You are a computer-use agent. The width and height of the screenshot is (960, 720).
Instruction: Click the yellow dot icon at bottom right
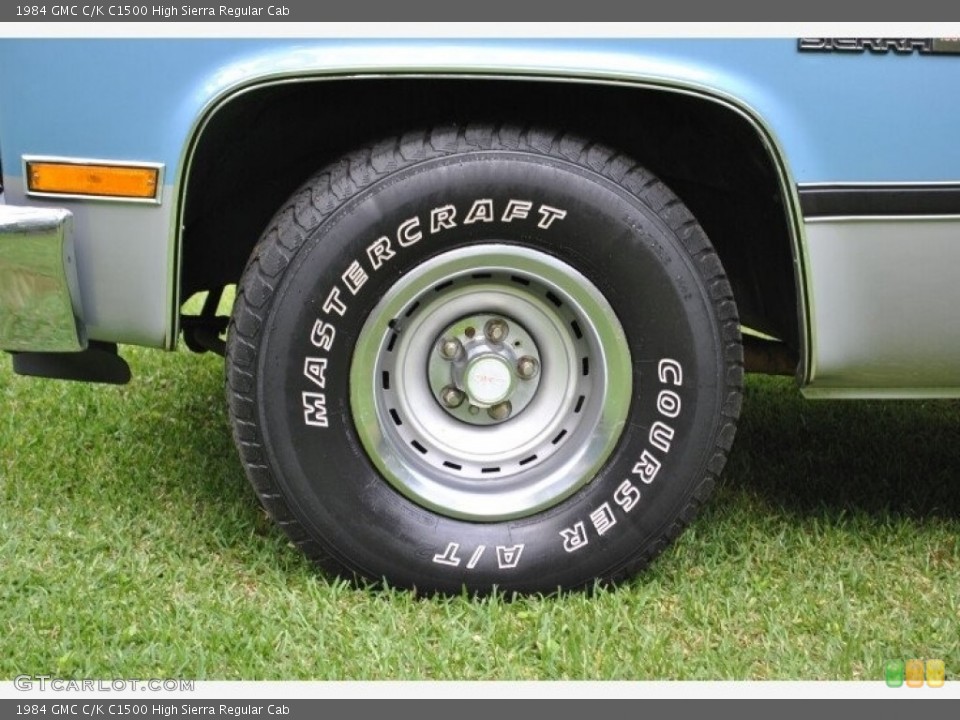pos(936,673)
